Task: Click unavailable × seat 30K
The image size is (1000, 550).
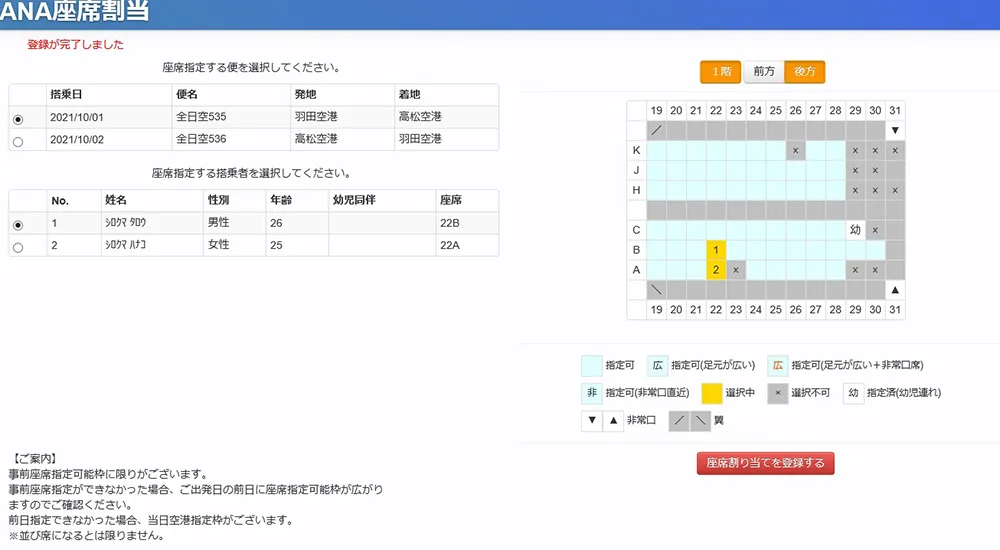Action: point(875,151)
